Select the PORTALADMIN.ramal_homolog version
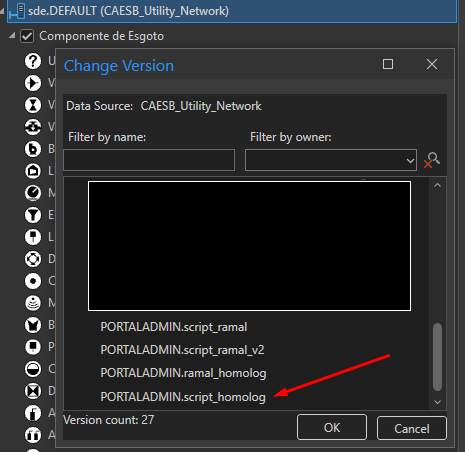465x452 pixels. (183, 373)
